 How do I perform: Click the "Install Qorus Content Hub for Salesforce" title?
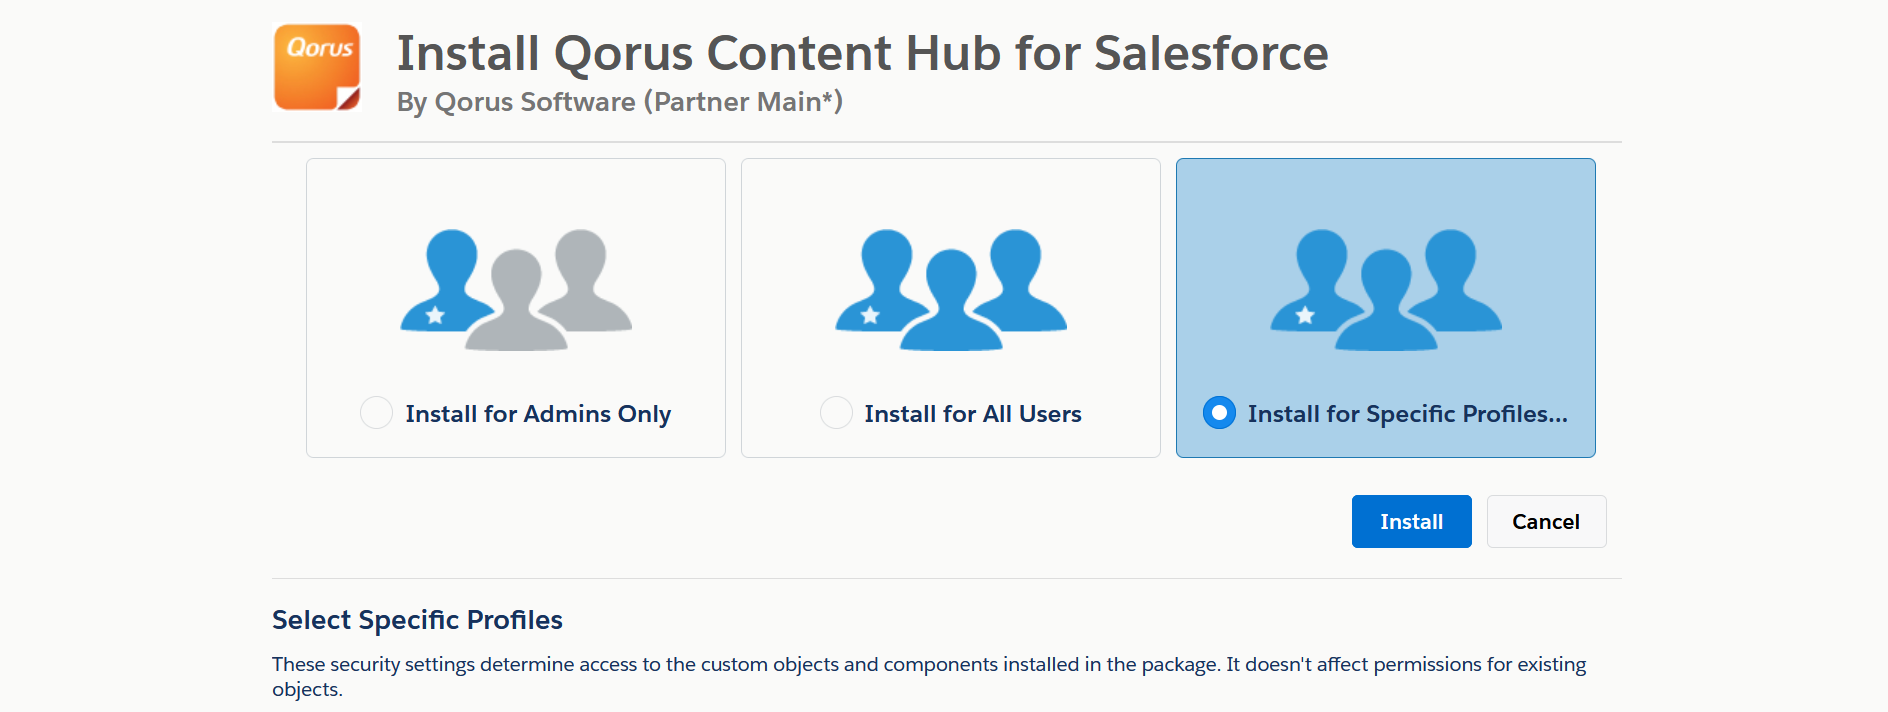point(862,54)
